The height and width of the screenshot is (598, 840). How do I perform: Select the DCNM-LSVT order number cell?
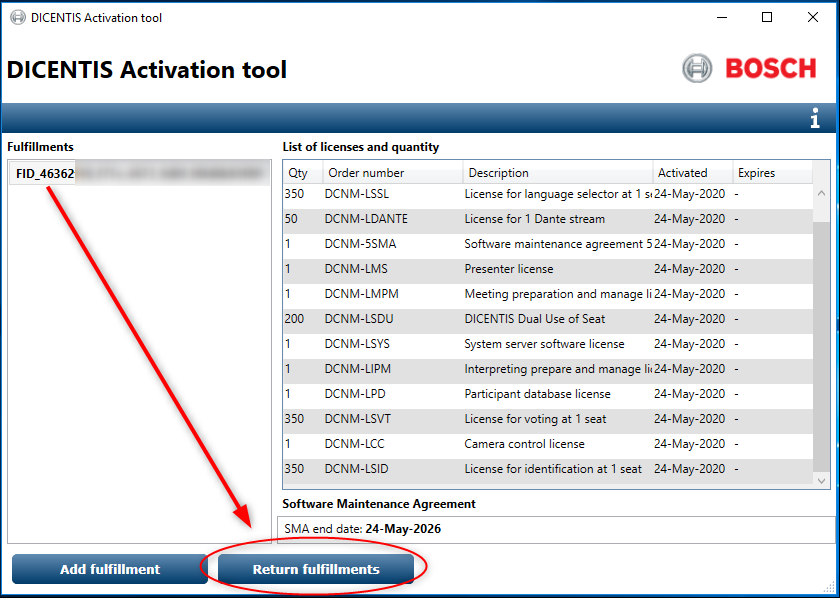click(x=357, y=418)
